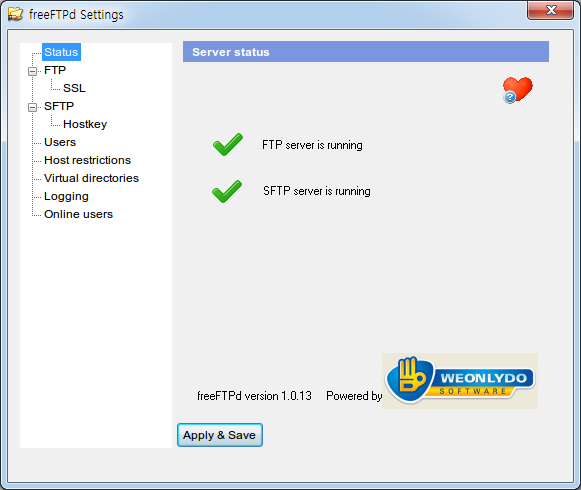Collapse the FTP tree node
This screenshot has width=581, height=490.
(33, 71)
